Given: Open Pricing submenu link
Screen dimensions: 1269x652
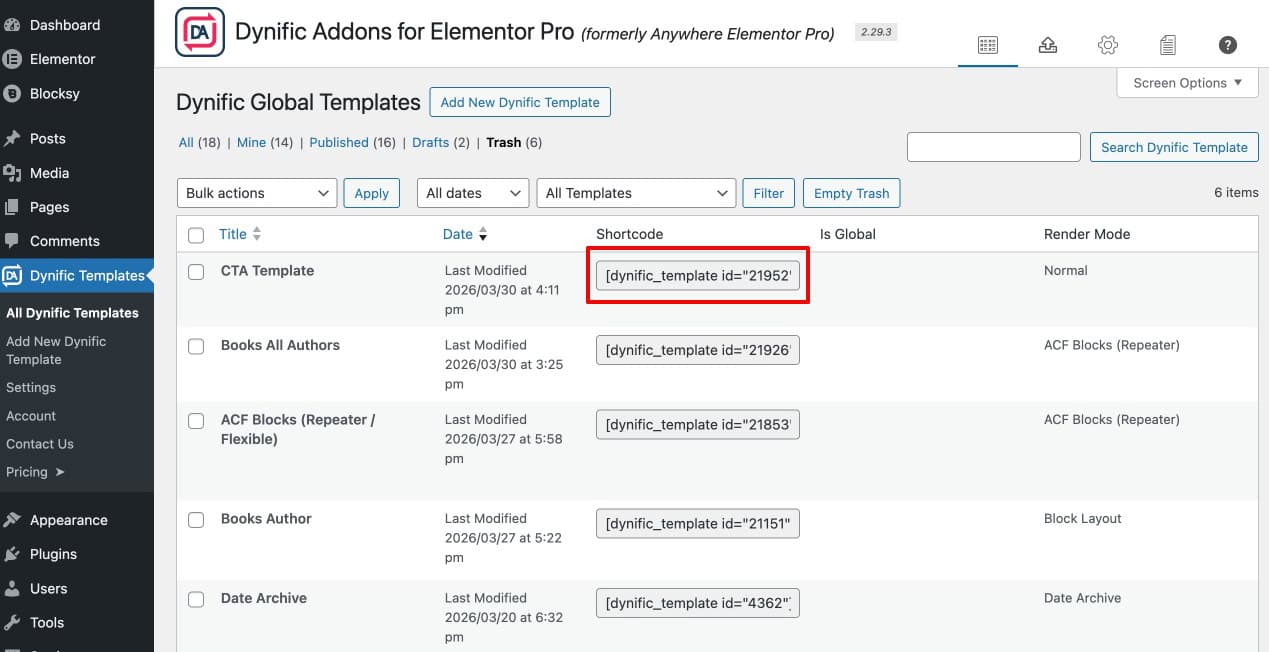Looking at the screenshot, I should [35, 472].
